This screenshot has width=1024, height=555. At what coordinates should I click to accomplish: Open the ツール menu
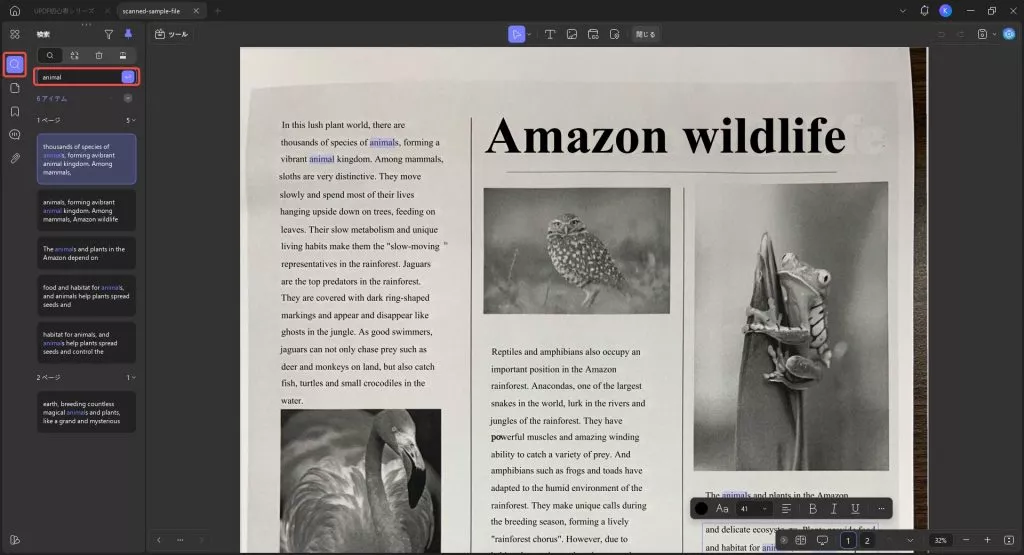[x=172, y=34]
